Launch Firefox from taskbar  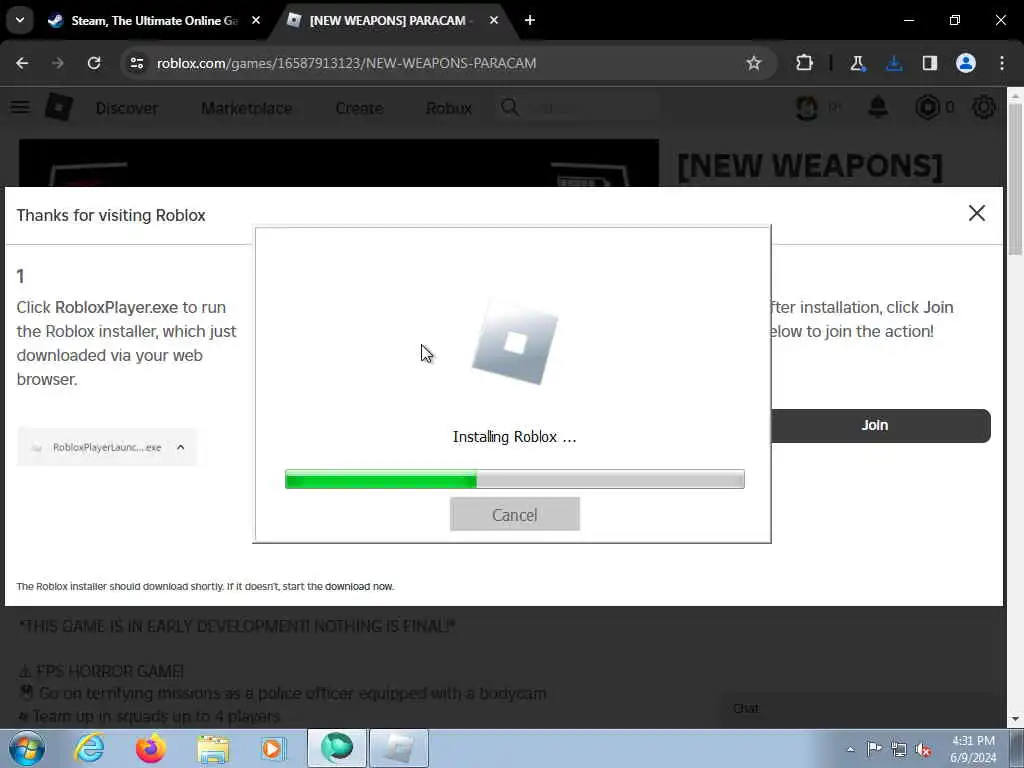(x=151, y=748)
